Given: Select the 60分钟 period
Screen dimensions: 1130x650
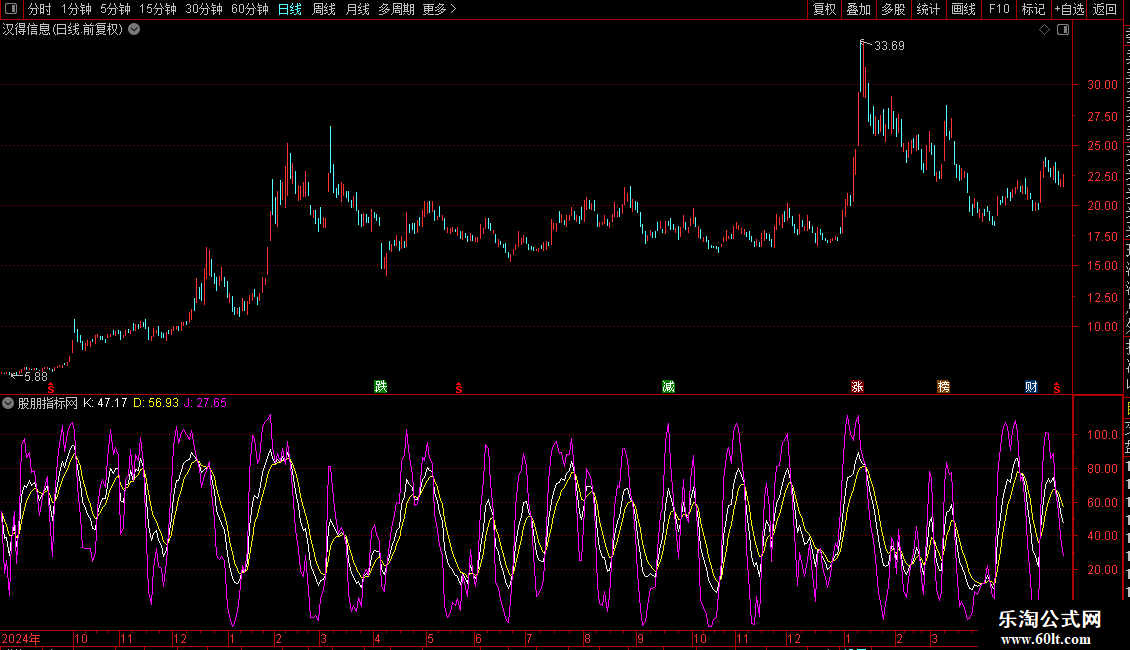Looking at the screenshot, I should tap(250, 9).
